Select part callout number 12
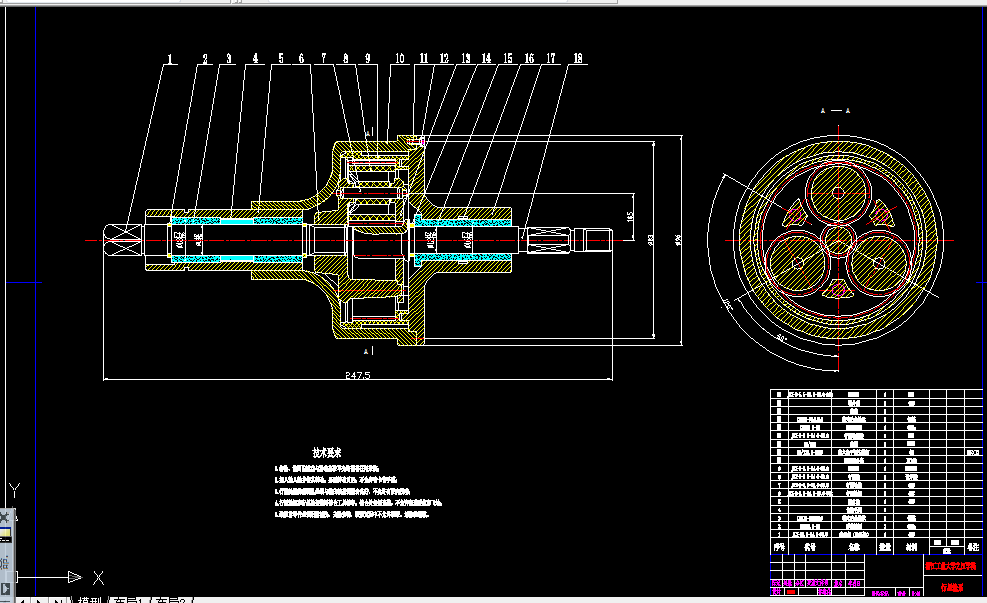The image size is (987, 603). click(444, 59)
